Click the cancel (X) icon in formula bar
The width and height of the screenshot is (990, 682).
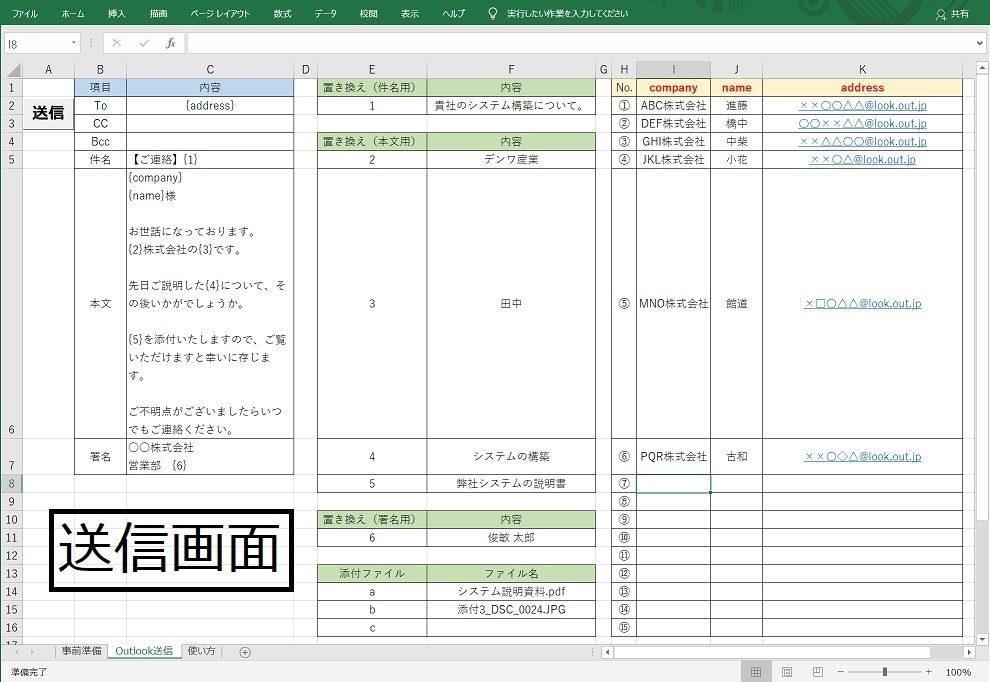pos(116,43)
